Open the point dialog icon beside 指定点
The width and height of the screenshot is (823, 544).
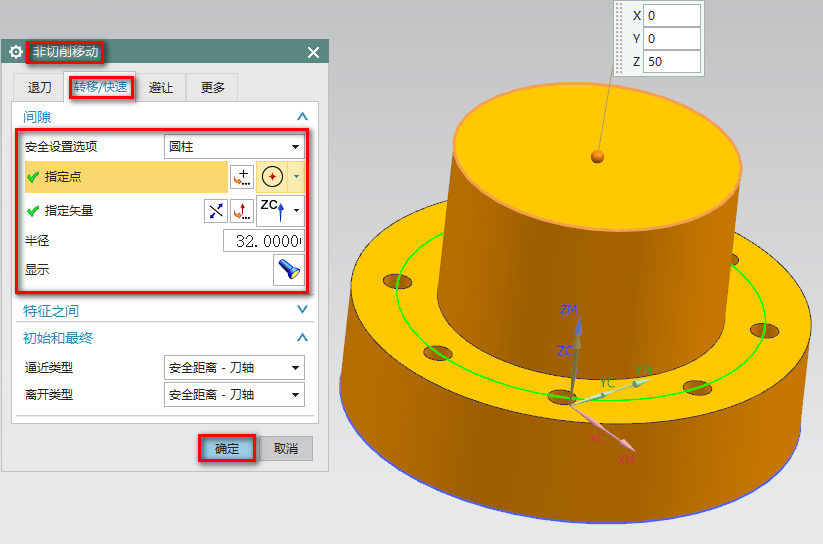241,177
